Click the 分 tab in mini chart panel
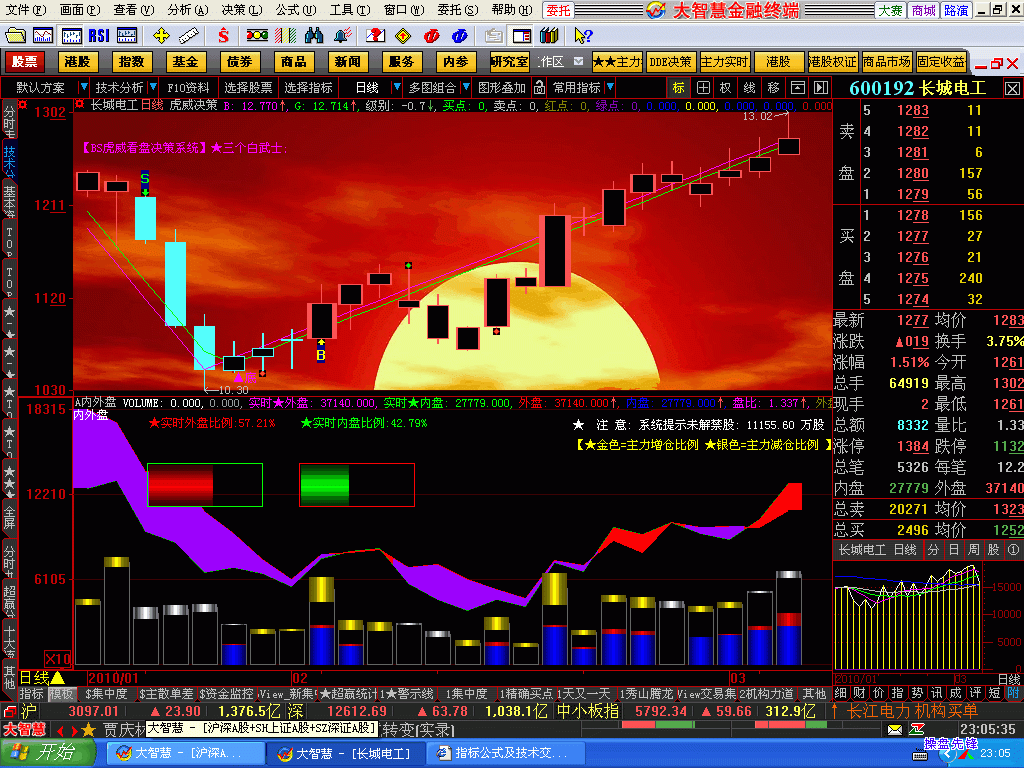Viewport: 1024px width, 768px height. point(933,550)
